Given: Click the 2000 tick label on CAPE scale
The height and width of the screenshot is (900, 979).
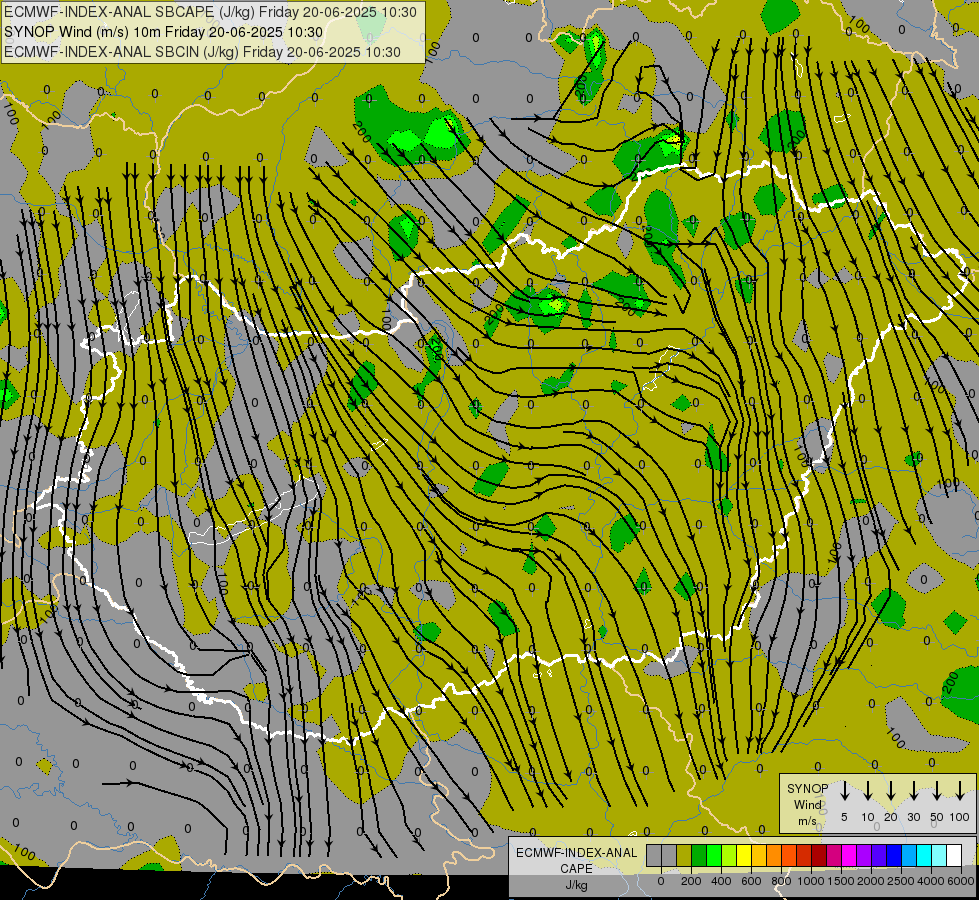Looking at the screenshot, I should [x=871, y=881].
